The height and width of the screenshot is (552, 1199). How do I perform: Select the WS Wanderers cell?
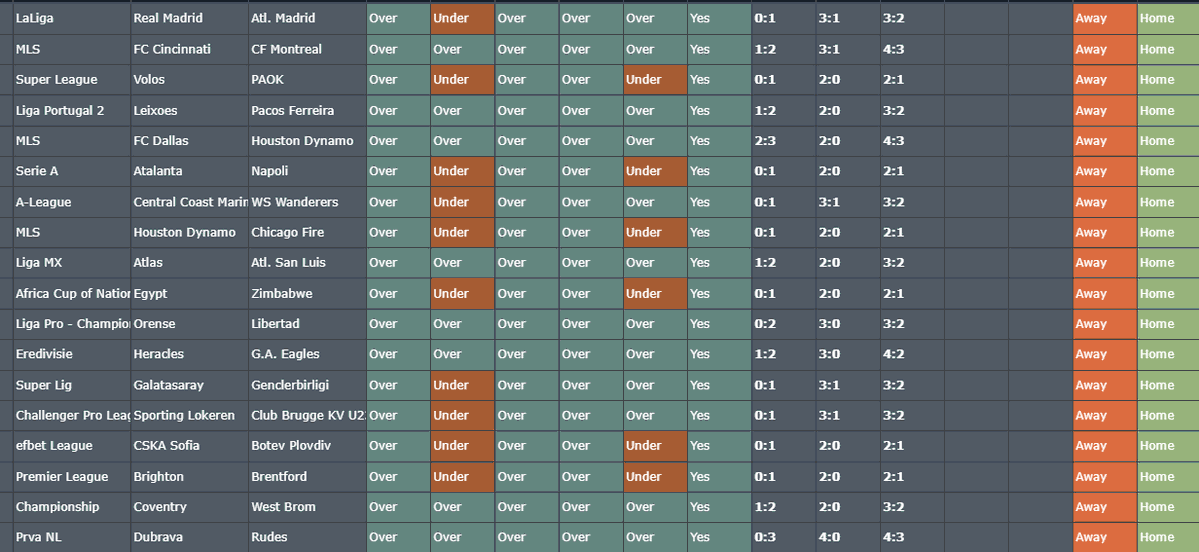(x=307, y=202)
